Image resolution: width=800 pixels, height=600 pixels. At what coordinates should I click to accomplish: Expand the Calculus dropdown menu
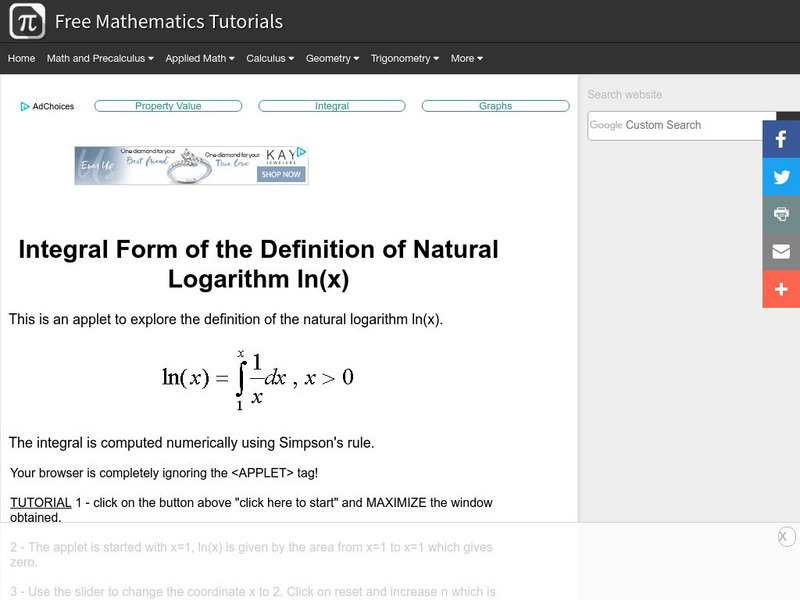(270, 59)
